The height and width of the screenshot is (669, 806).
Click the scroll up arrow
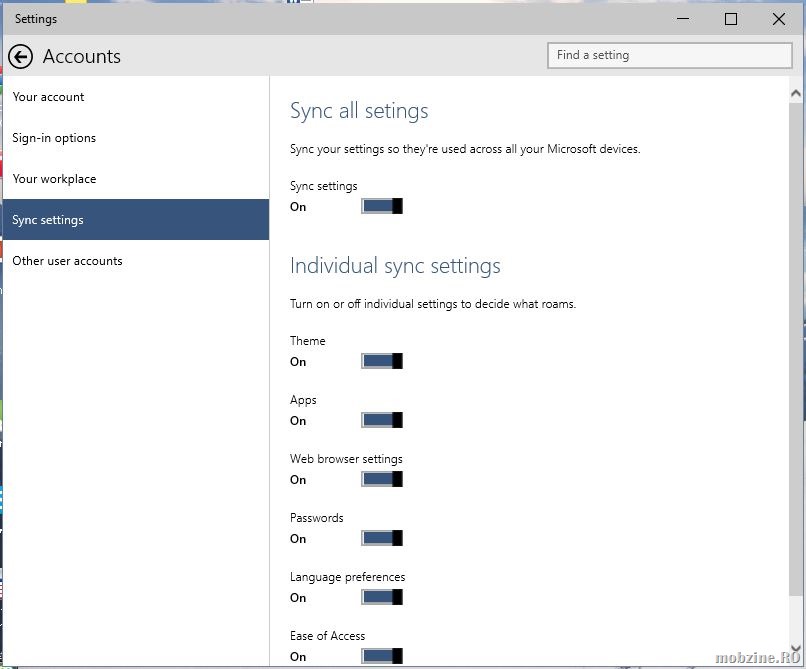(795, 93)
